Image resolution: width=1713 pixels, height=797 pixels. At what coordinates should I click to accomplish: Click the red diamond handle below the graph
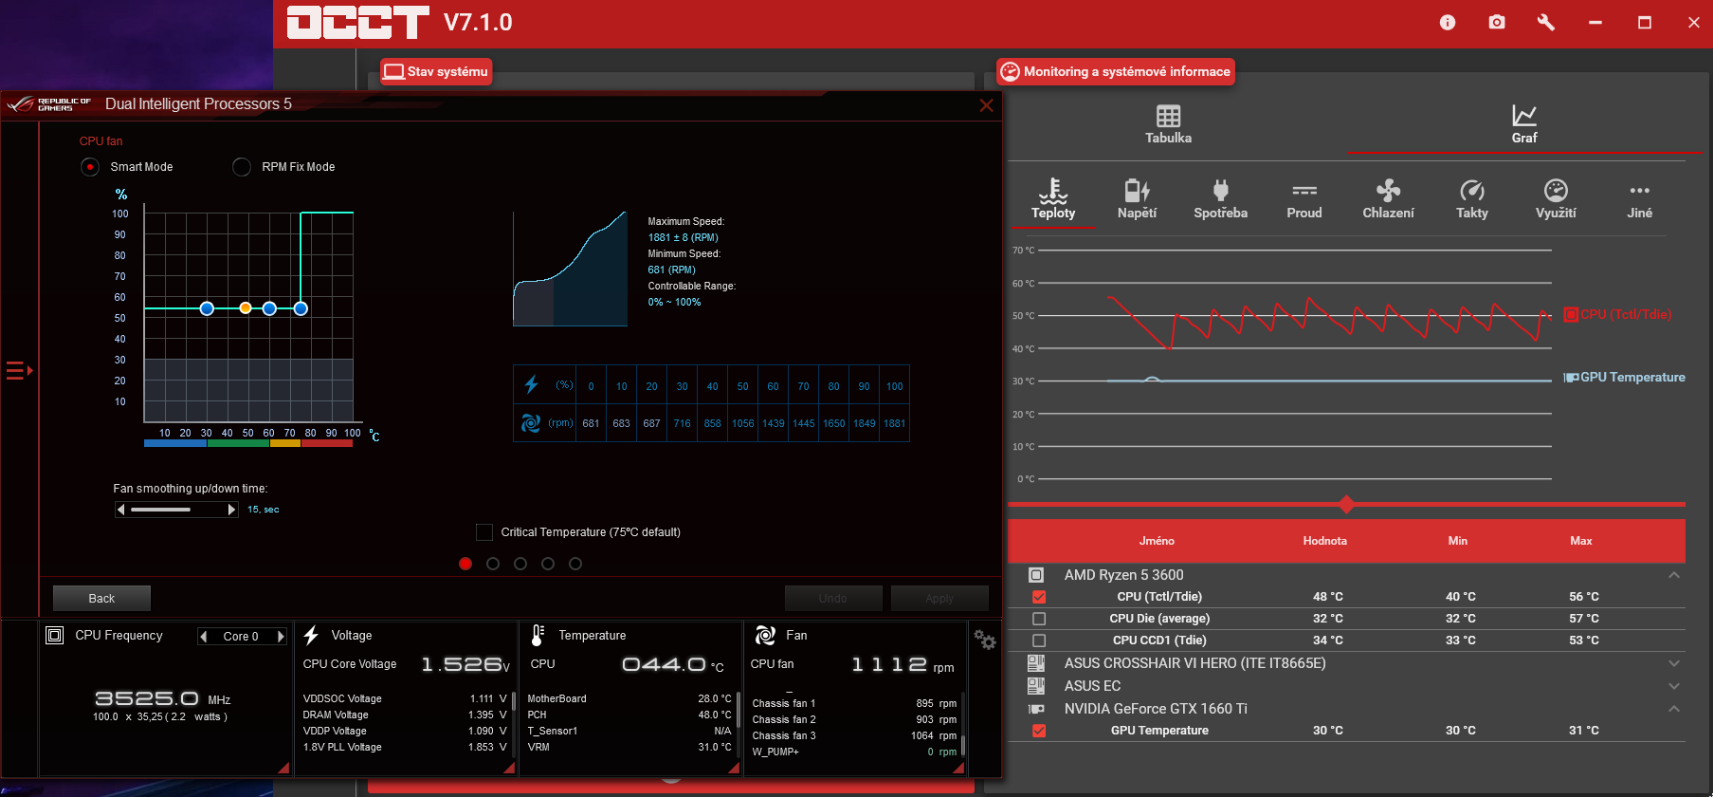[1346, 504]
